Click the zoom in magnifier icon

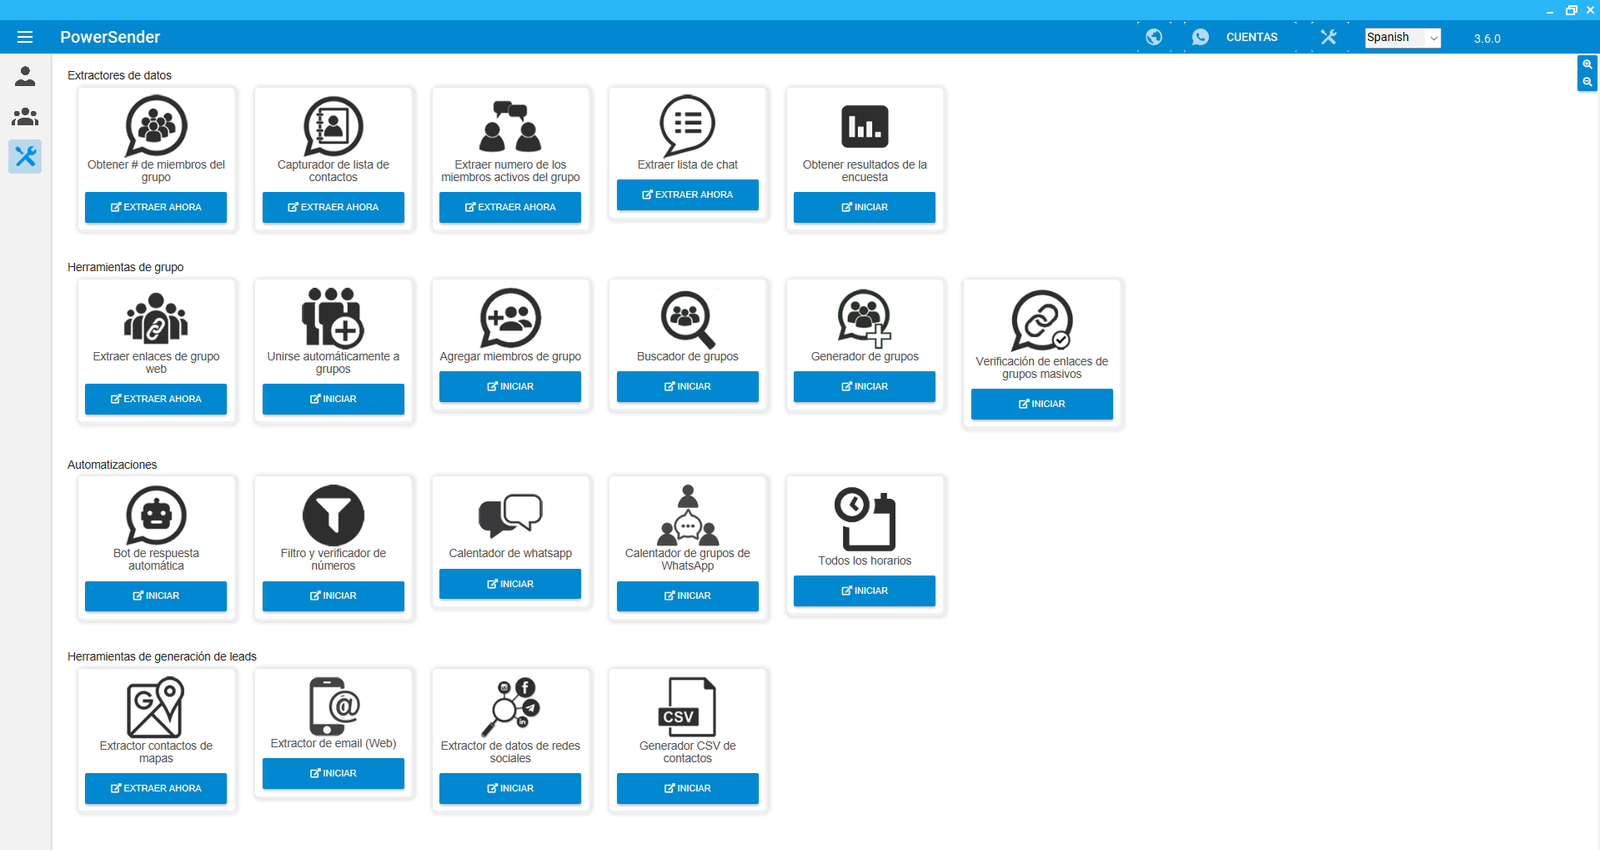click(x=1587, y=64)
